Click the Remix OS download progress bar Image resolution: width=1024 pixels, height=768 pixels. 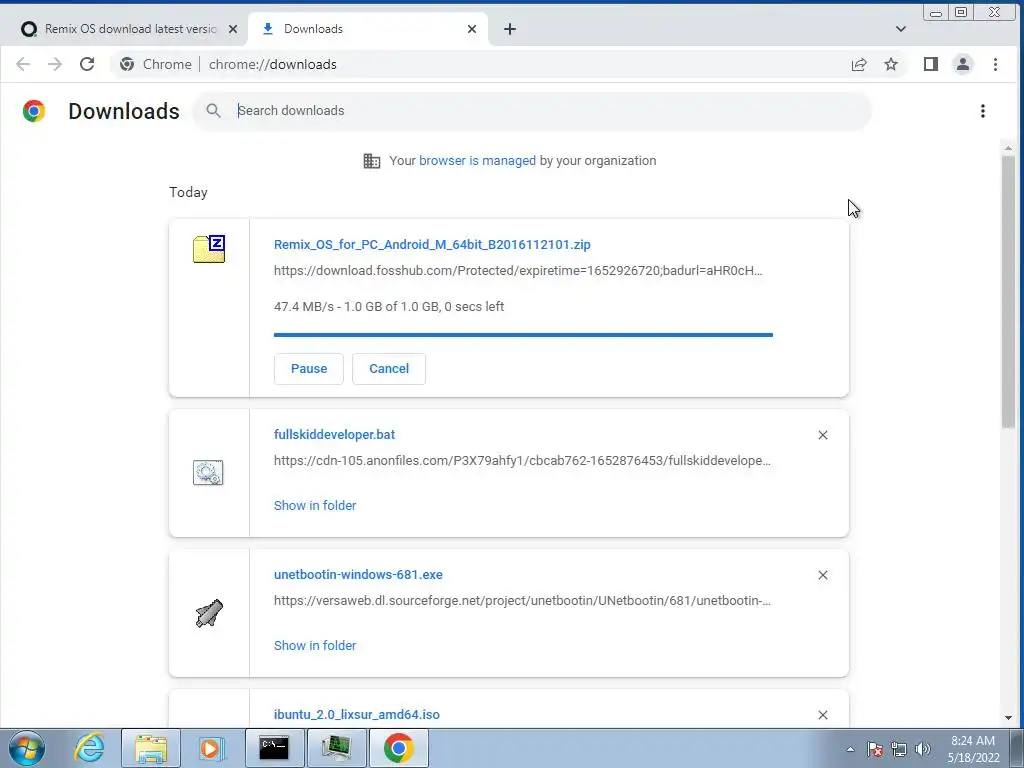[523, 335]
